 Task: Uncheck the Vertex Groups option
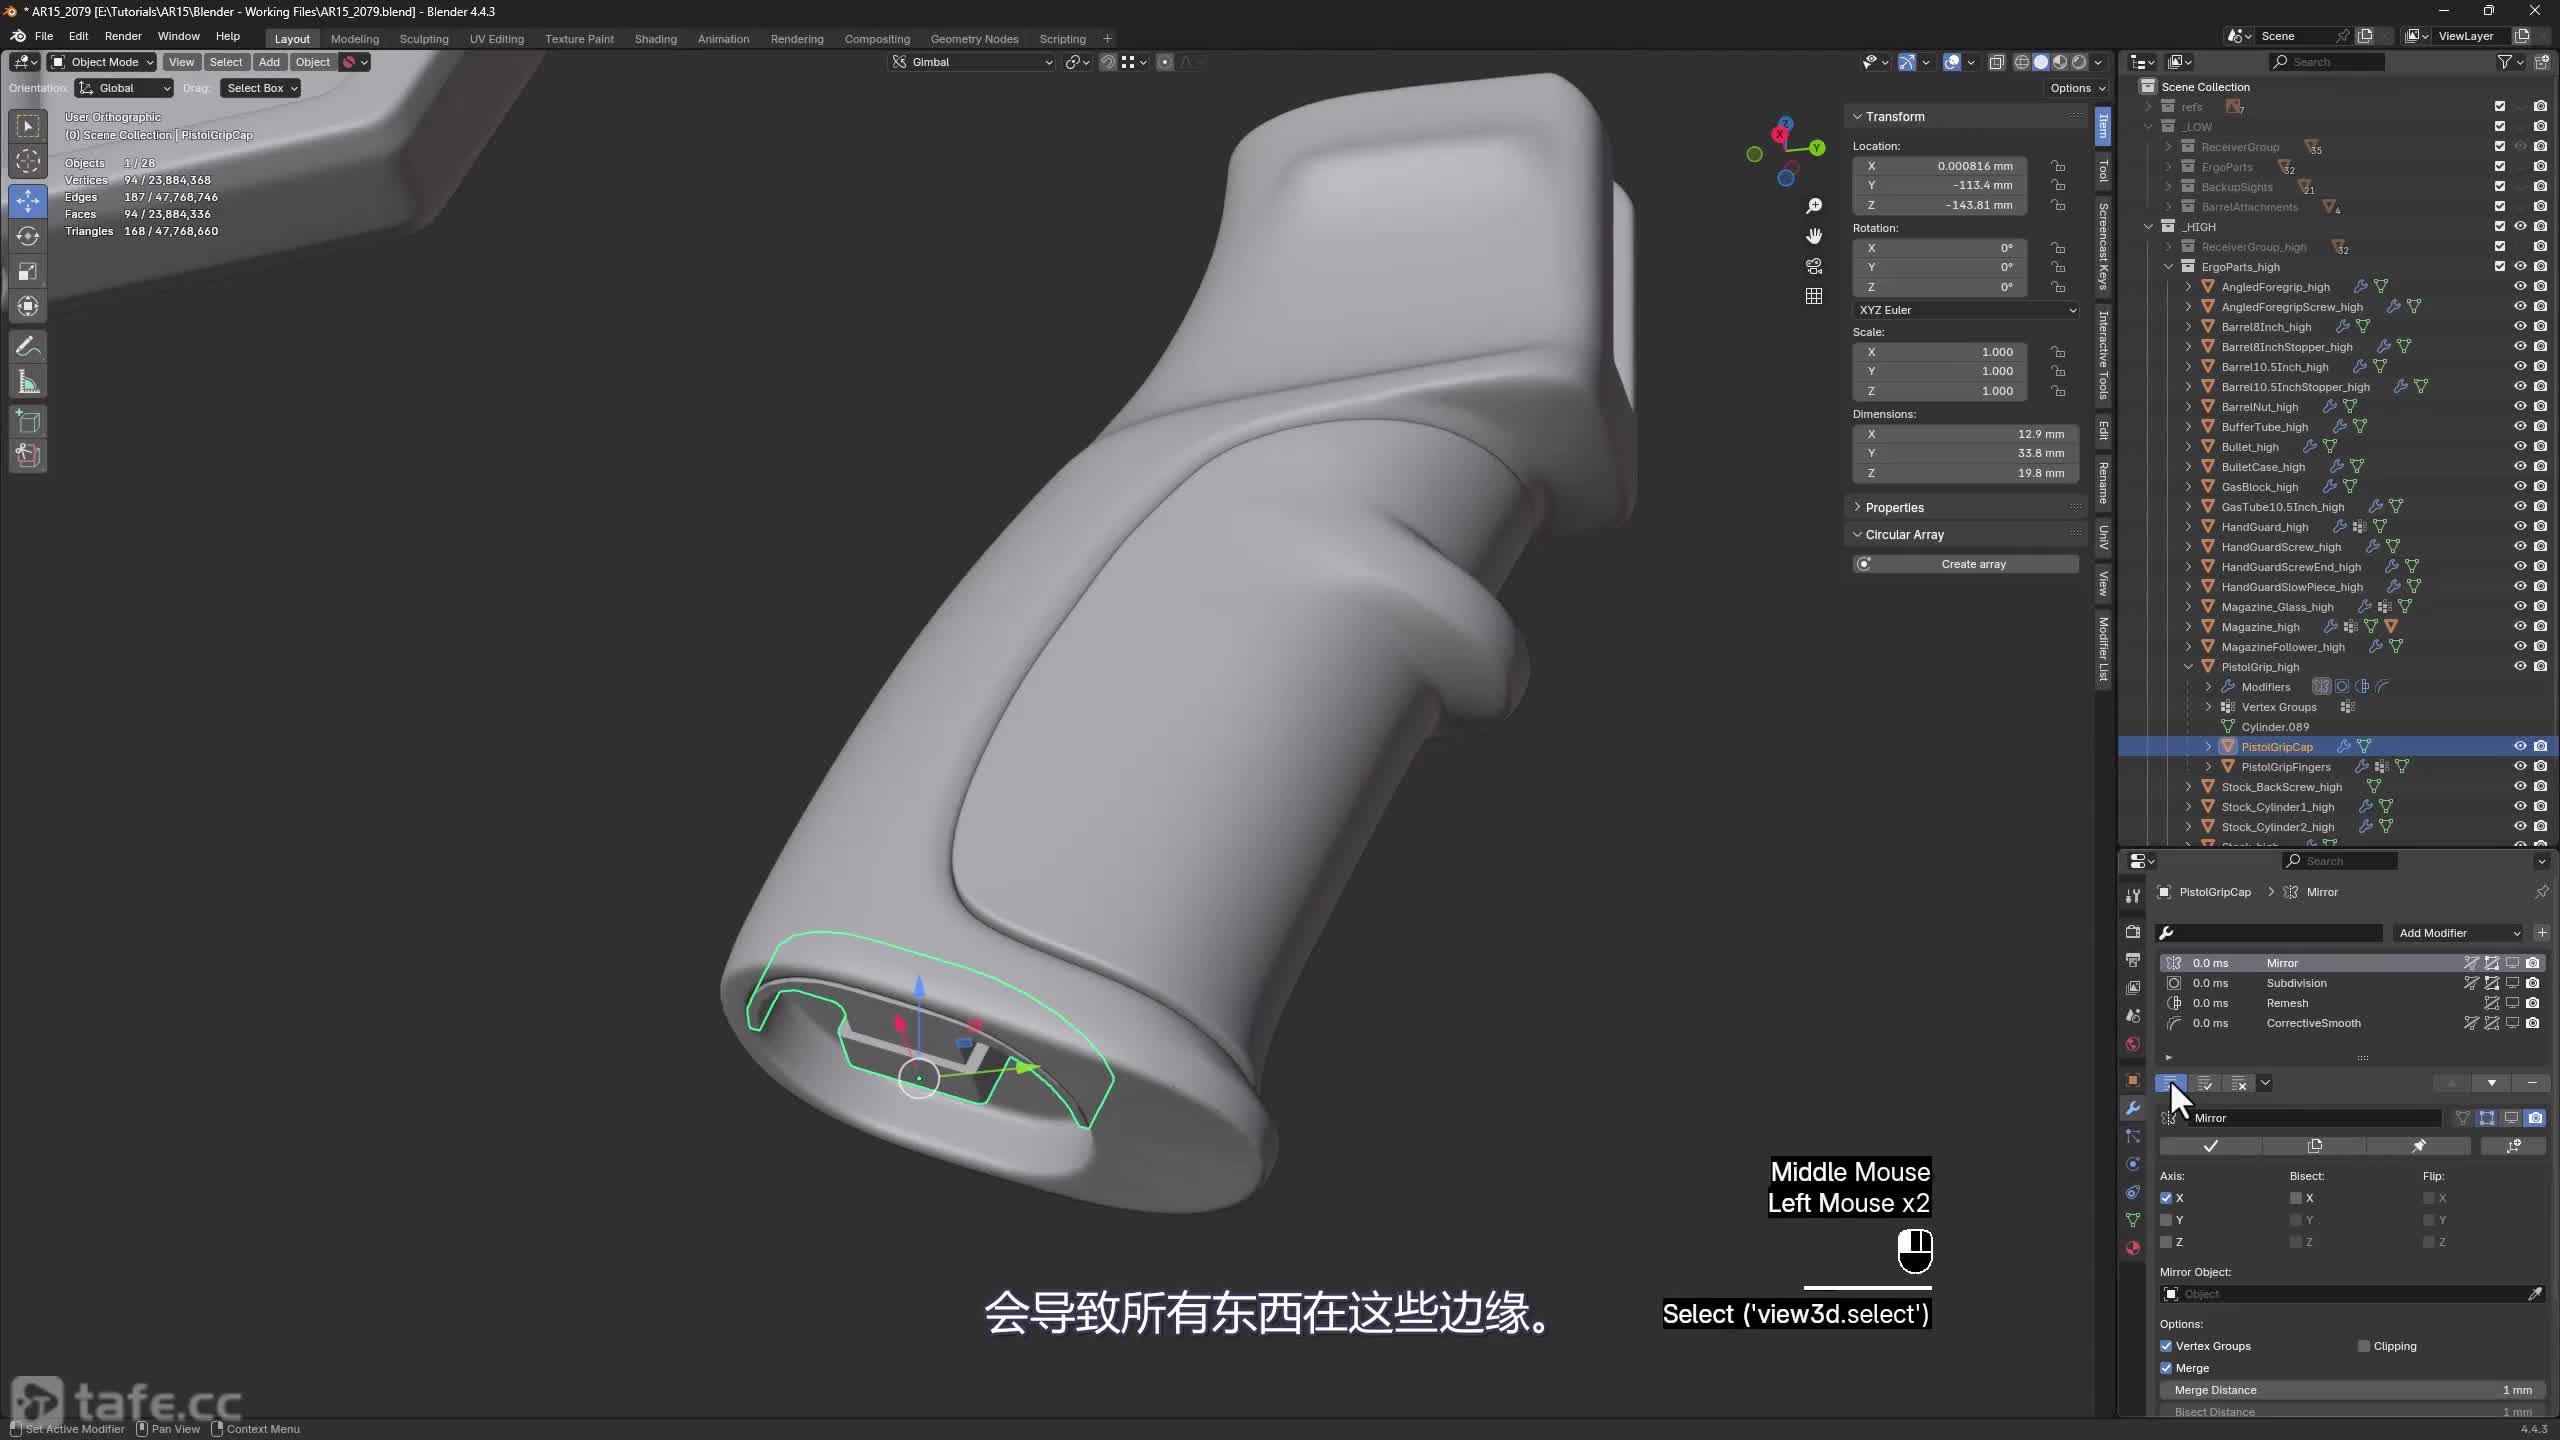point(2166,1346)
